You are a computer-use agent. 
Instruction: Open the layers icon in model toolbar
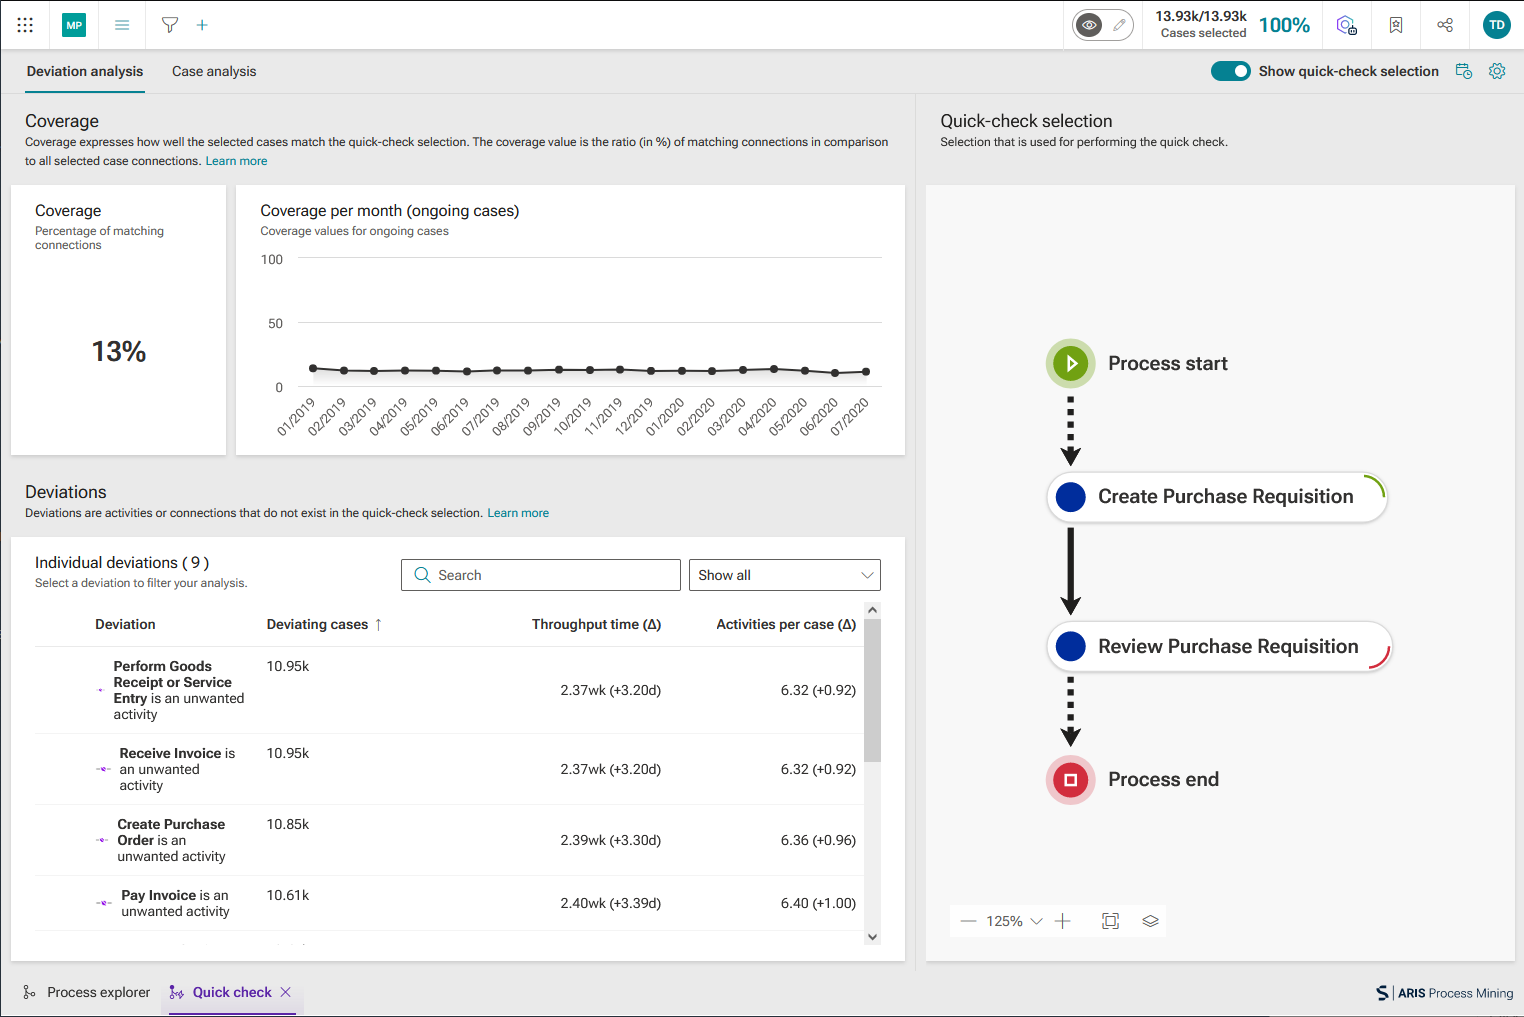[x=1150, y=921]
